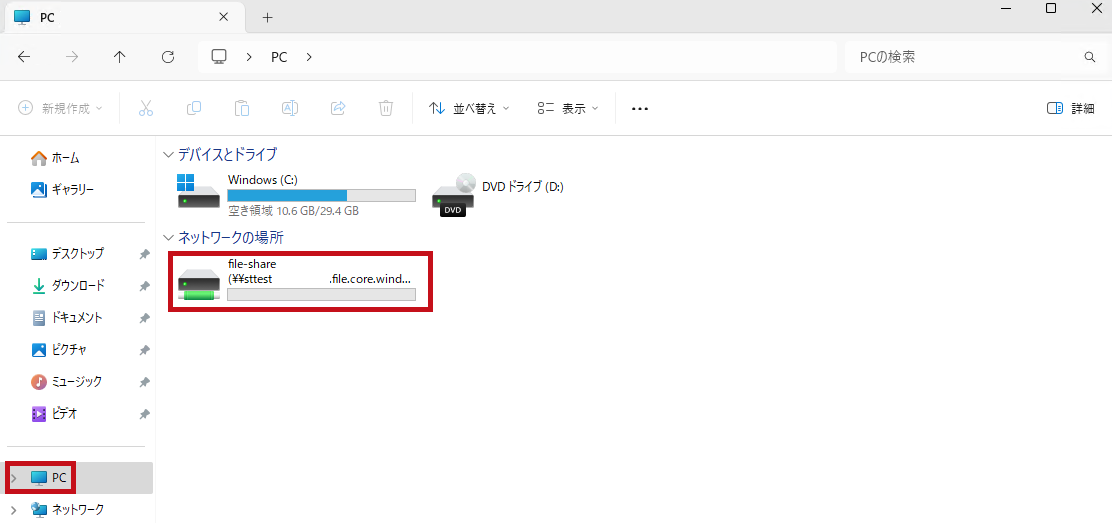Viewport: 1112px width, 523px height.
Task: Go up one folder level
Action: [x=120, y=57]
